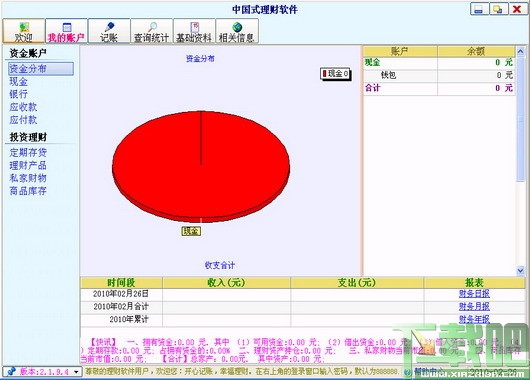The width and height of the screenshot is (530, 380).
Task: Open the 相关信息 globe icon
Action: pos(237,27)
